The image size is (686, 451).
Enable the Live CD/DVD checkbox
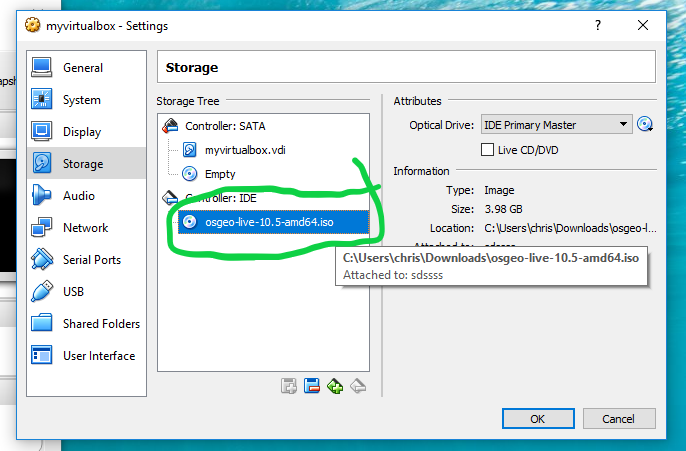(x=487, y=150)
